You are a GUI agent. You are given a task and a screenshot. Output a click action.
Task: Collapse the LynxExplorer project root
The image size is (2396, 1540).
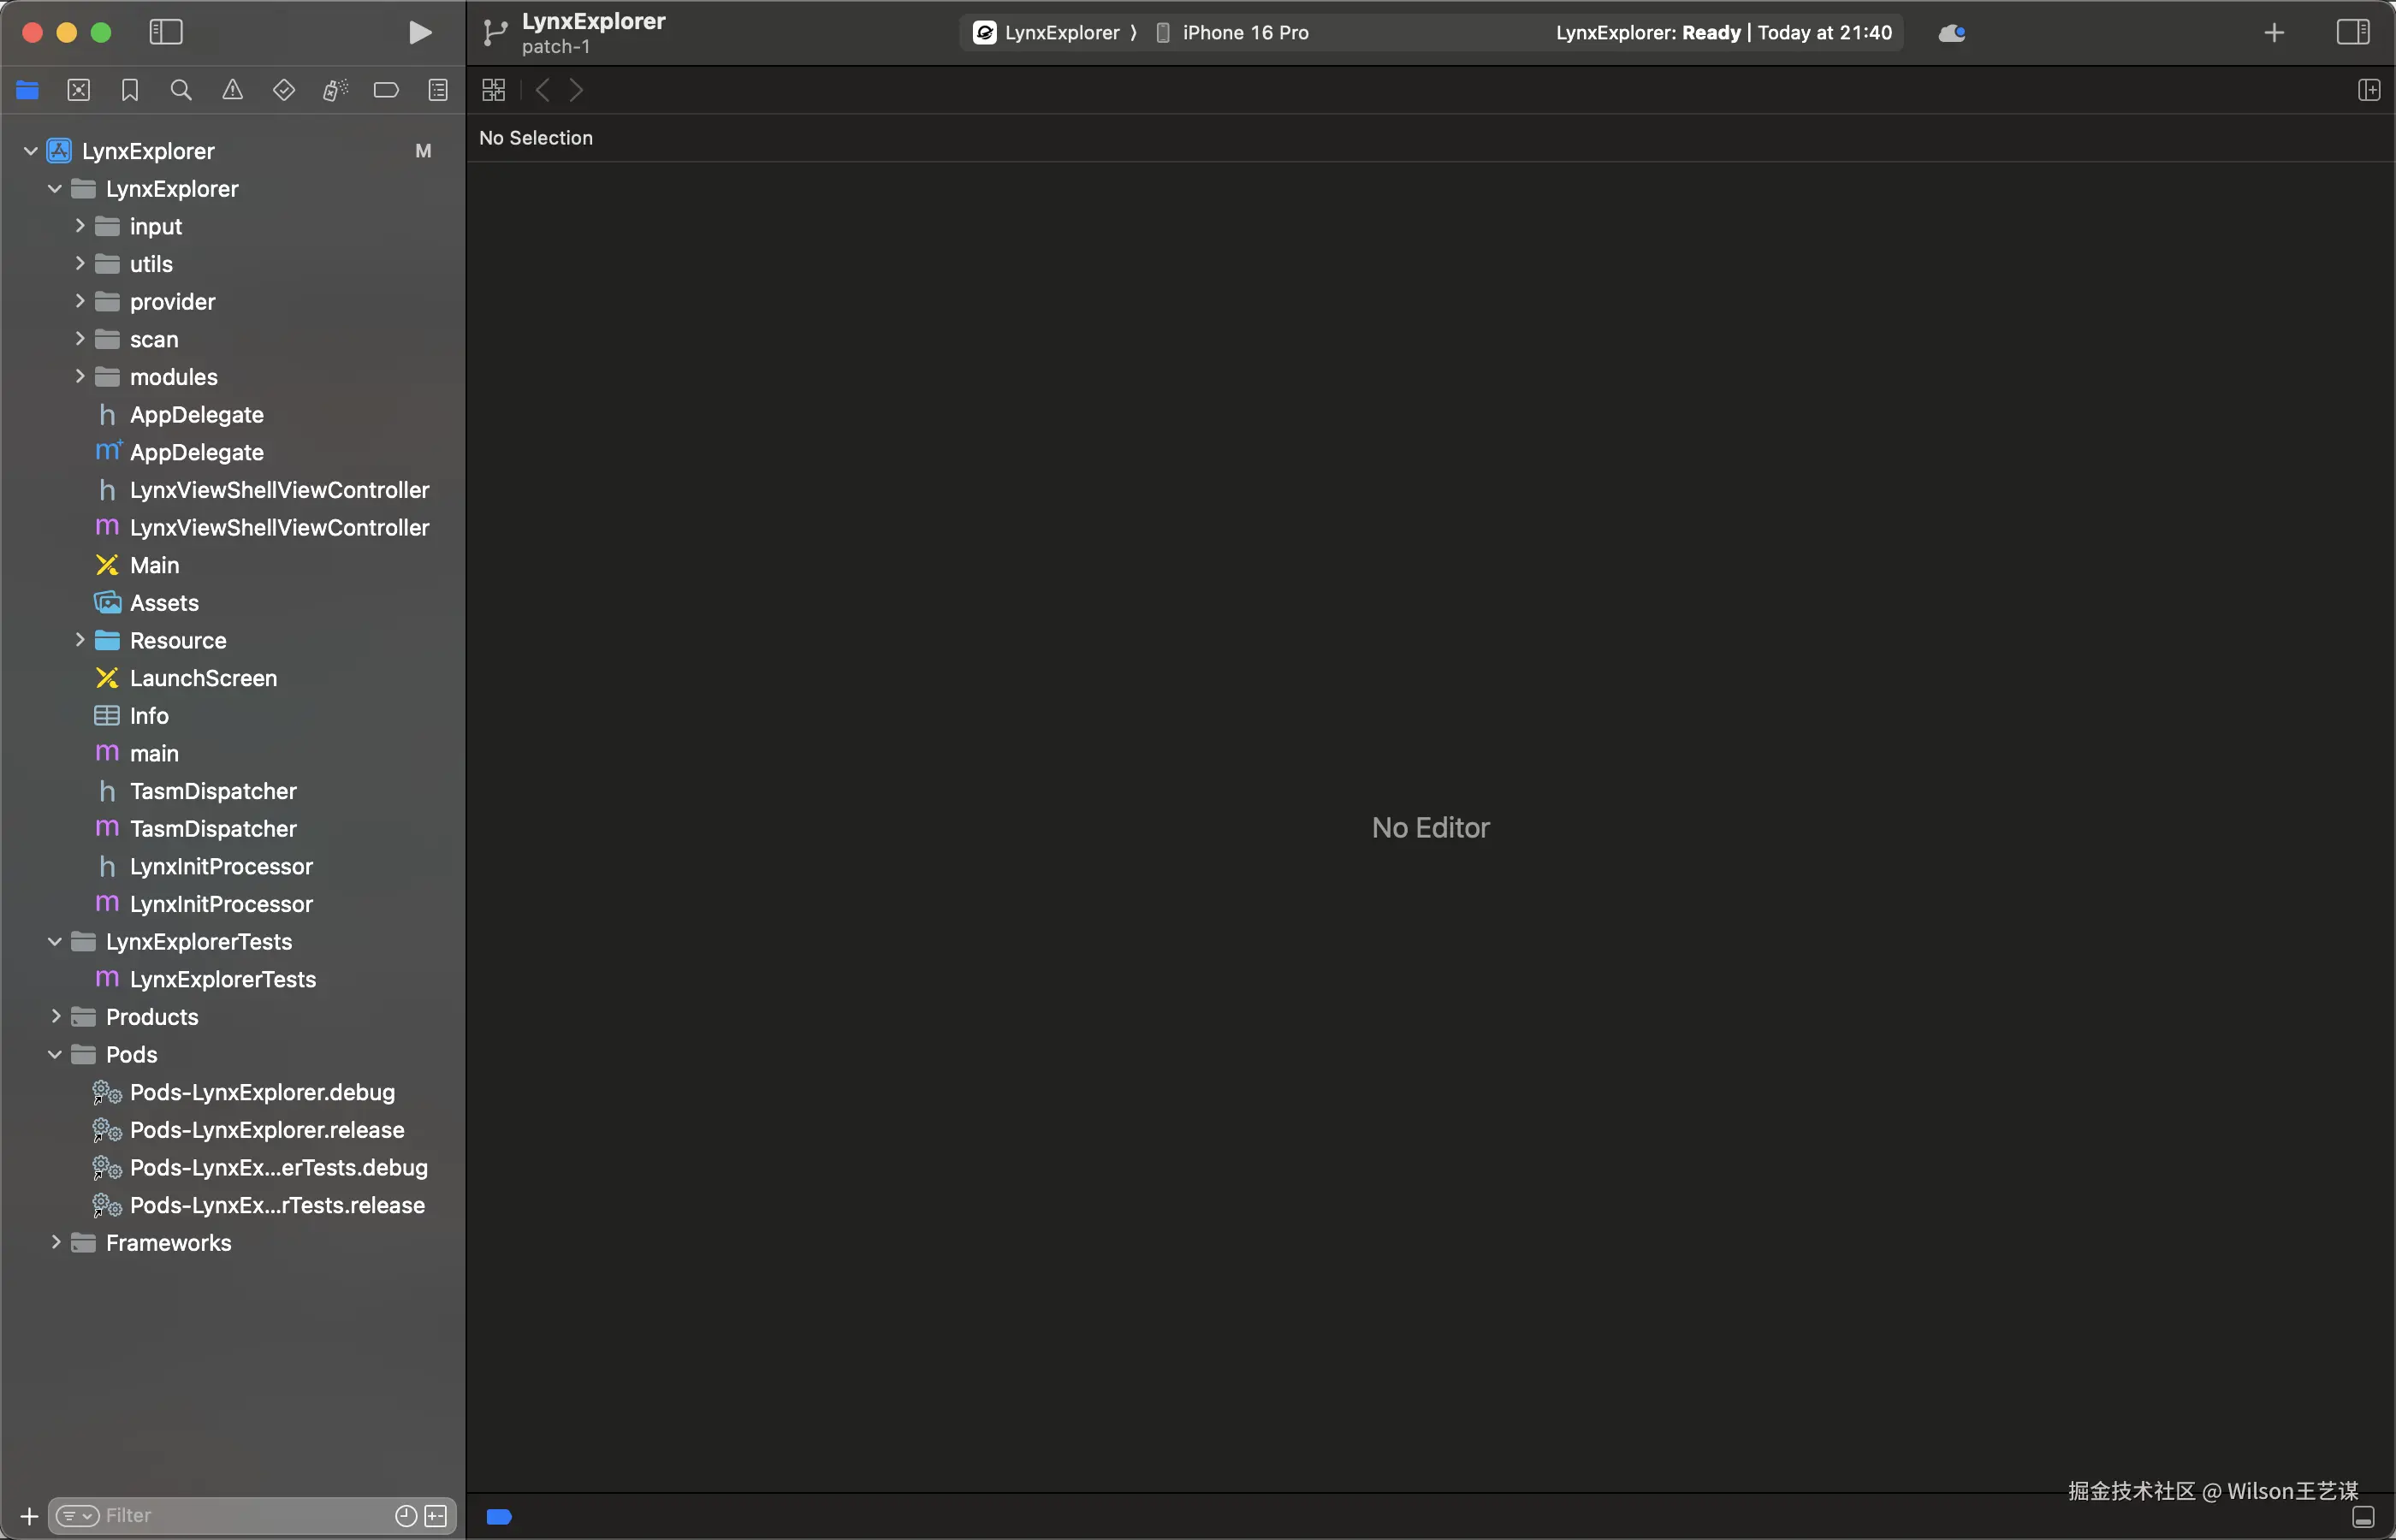(31, 152)
